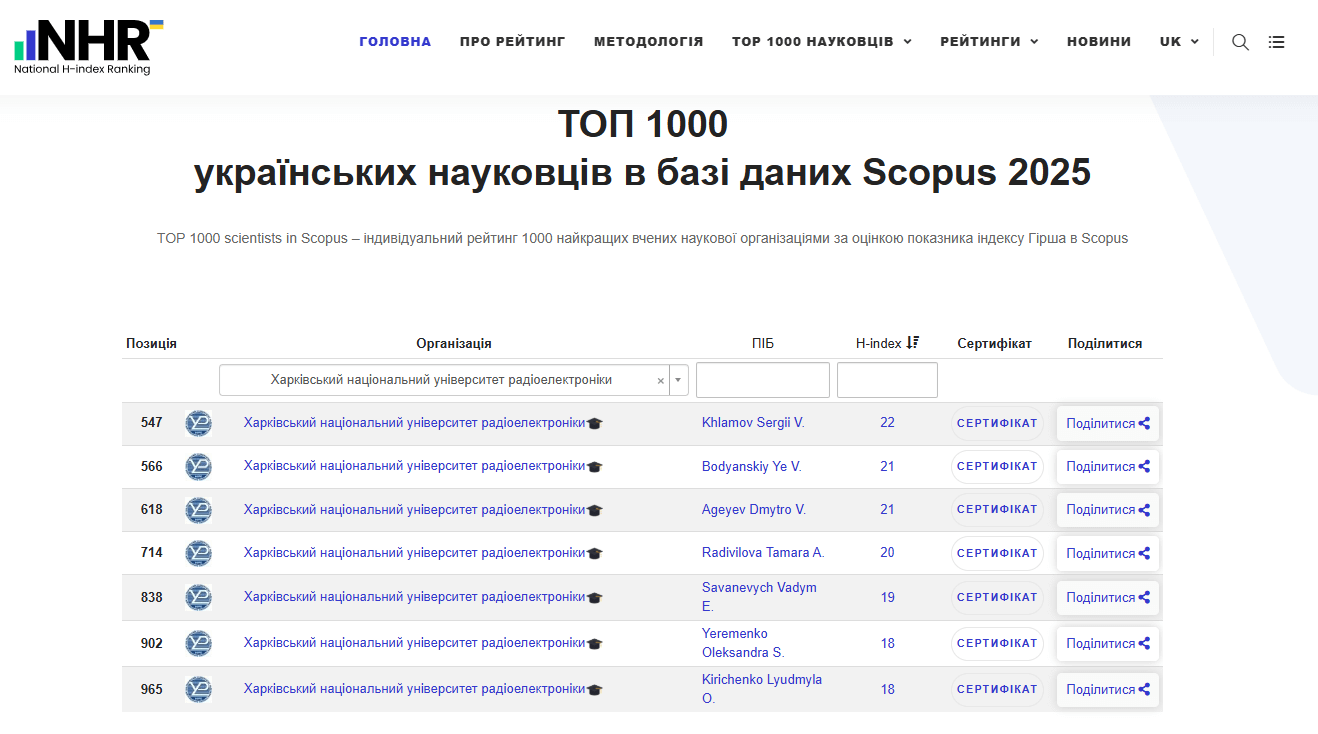
Task: Open the Новини menu item
Action: point(1098,42)
